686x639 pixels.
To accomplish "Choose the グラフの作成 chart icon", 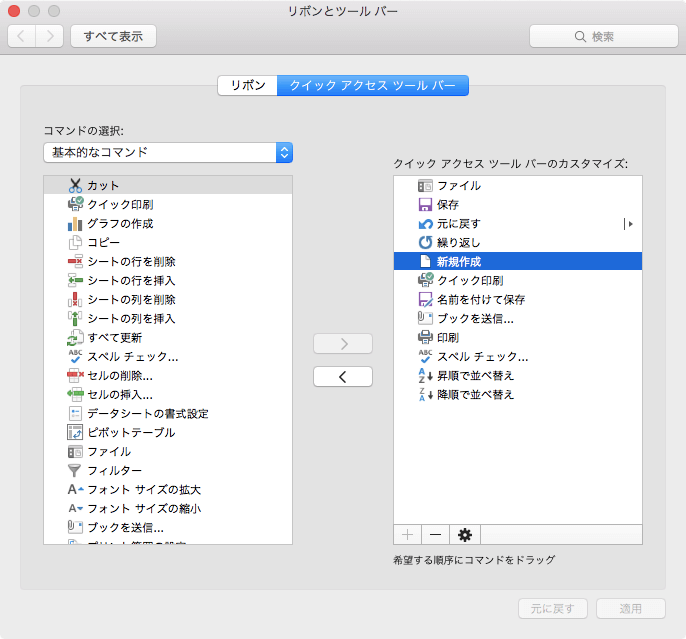I will [75, 223].
